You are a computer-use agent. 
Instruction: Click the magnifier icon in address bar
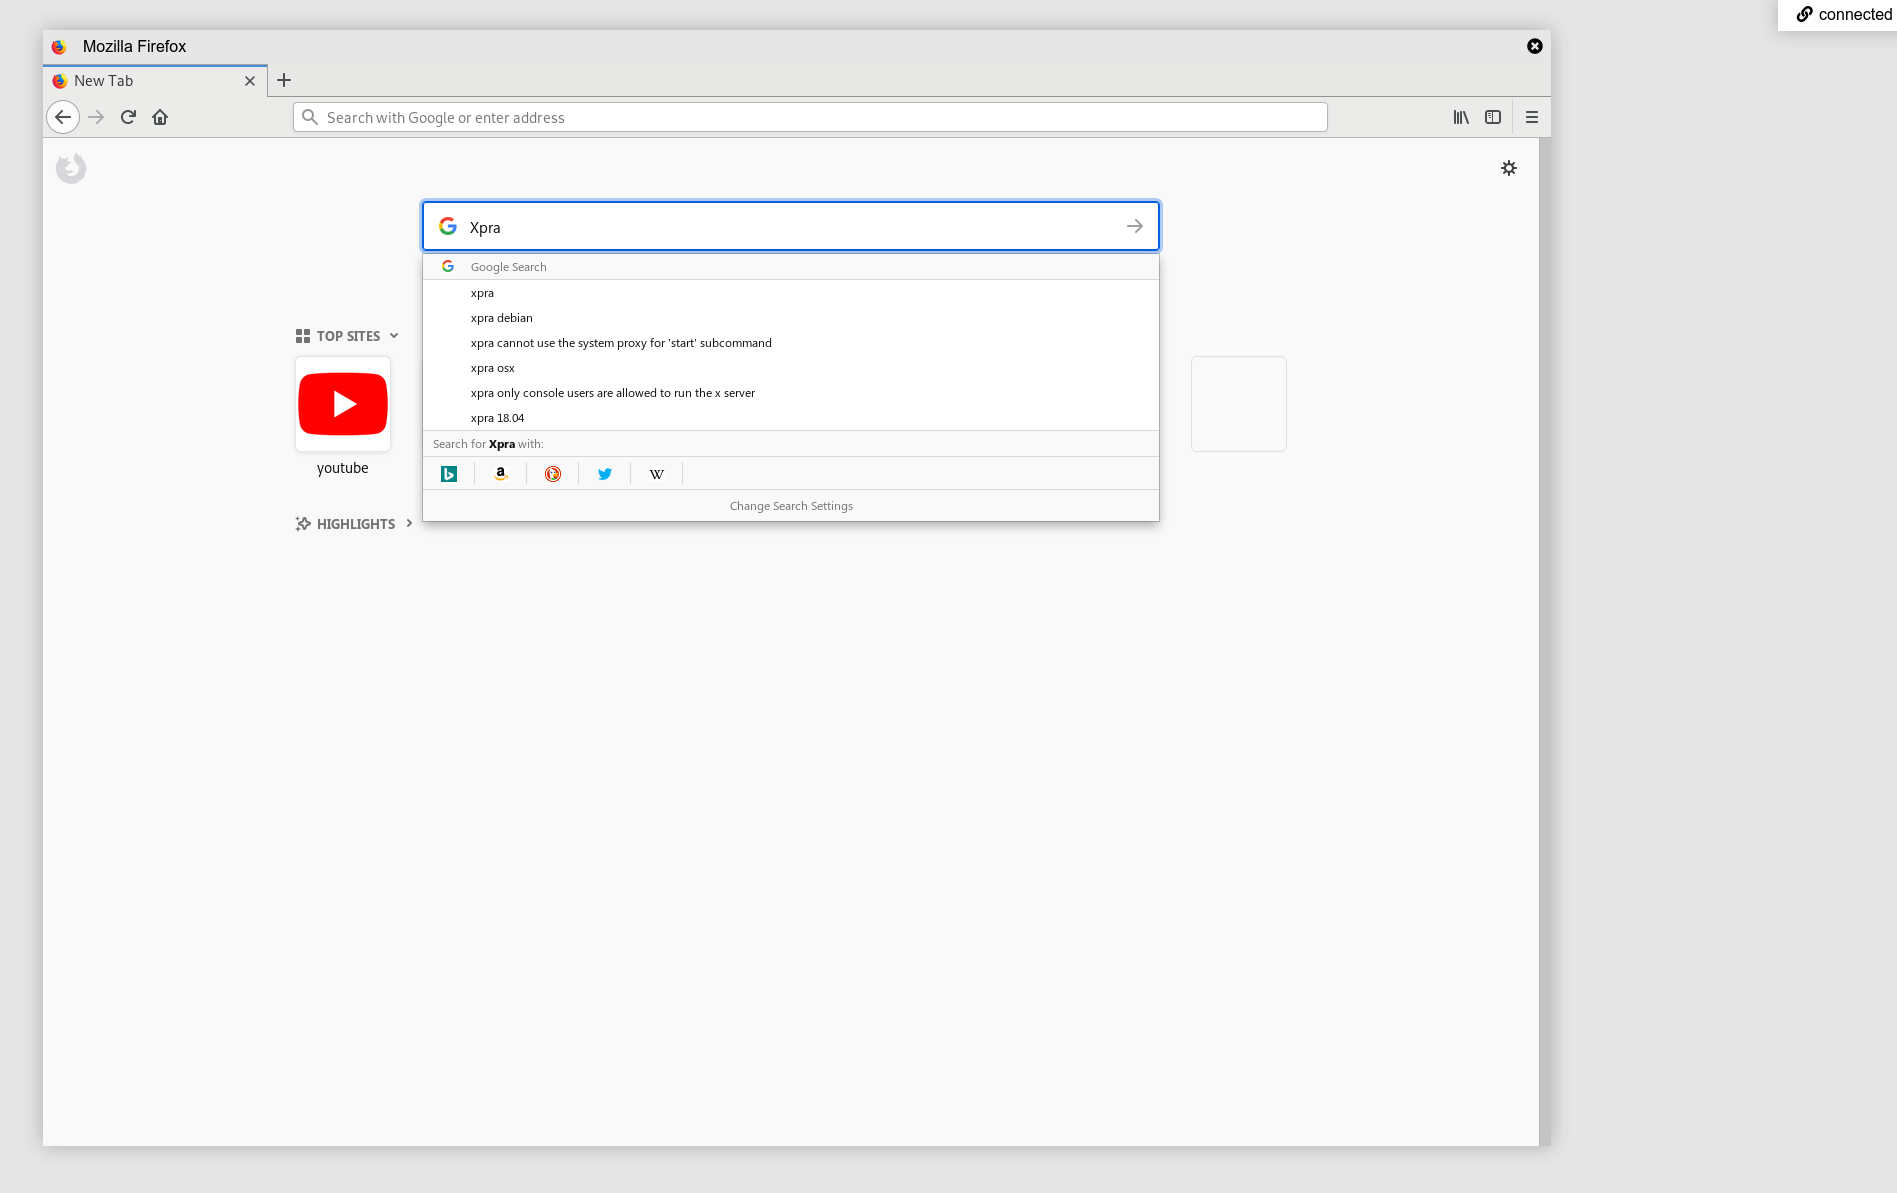(x=310, y=117)
